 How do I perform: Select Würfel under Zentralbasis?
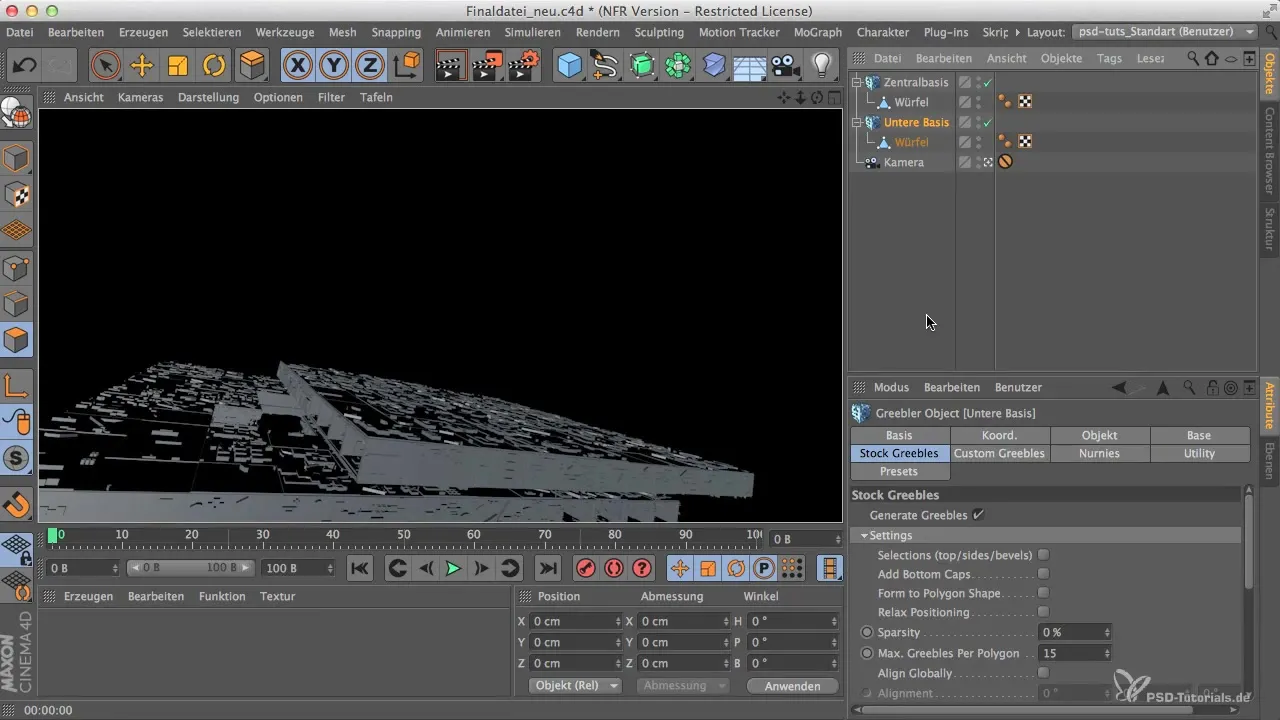[x=911, y=102]
